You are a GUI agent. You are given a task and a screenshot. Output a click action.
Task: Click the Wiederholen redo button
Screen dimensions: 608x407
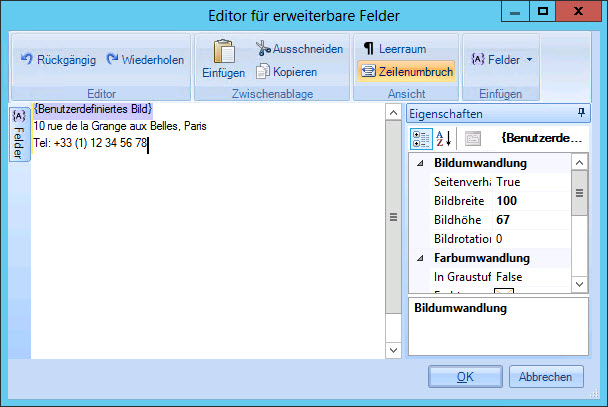pyautogui.click(x=145, y=59)
